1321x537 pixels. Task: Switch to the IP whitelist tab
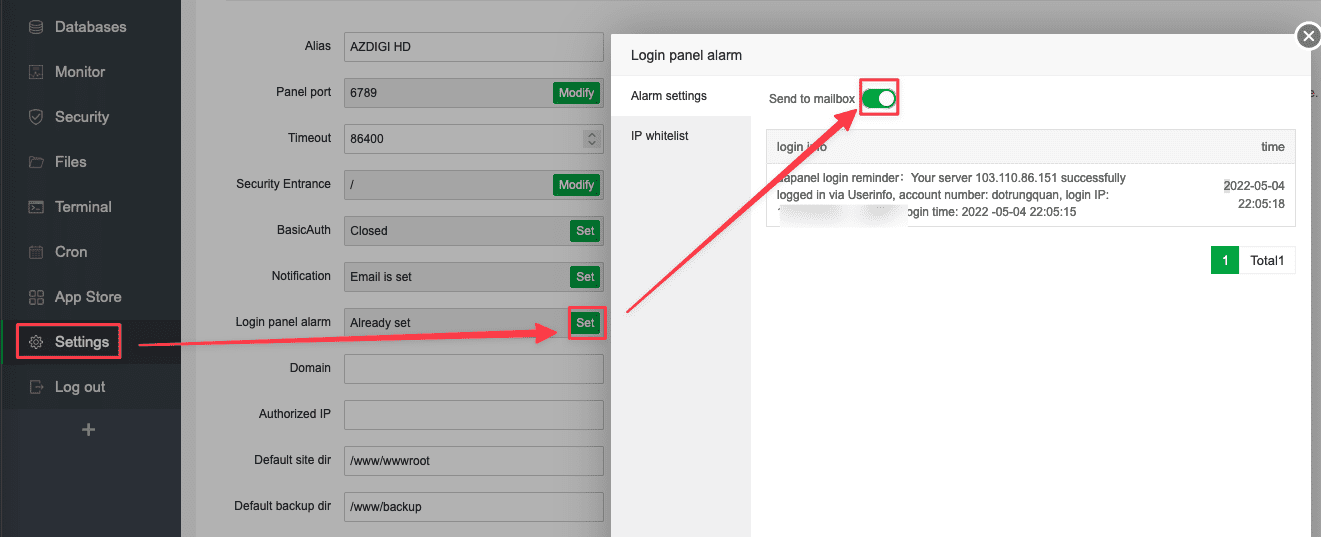point(659,136)
